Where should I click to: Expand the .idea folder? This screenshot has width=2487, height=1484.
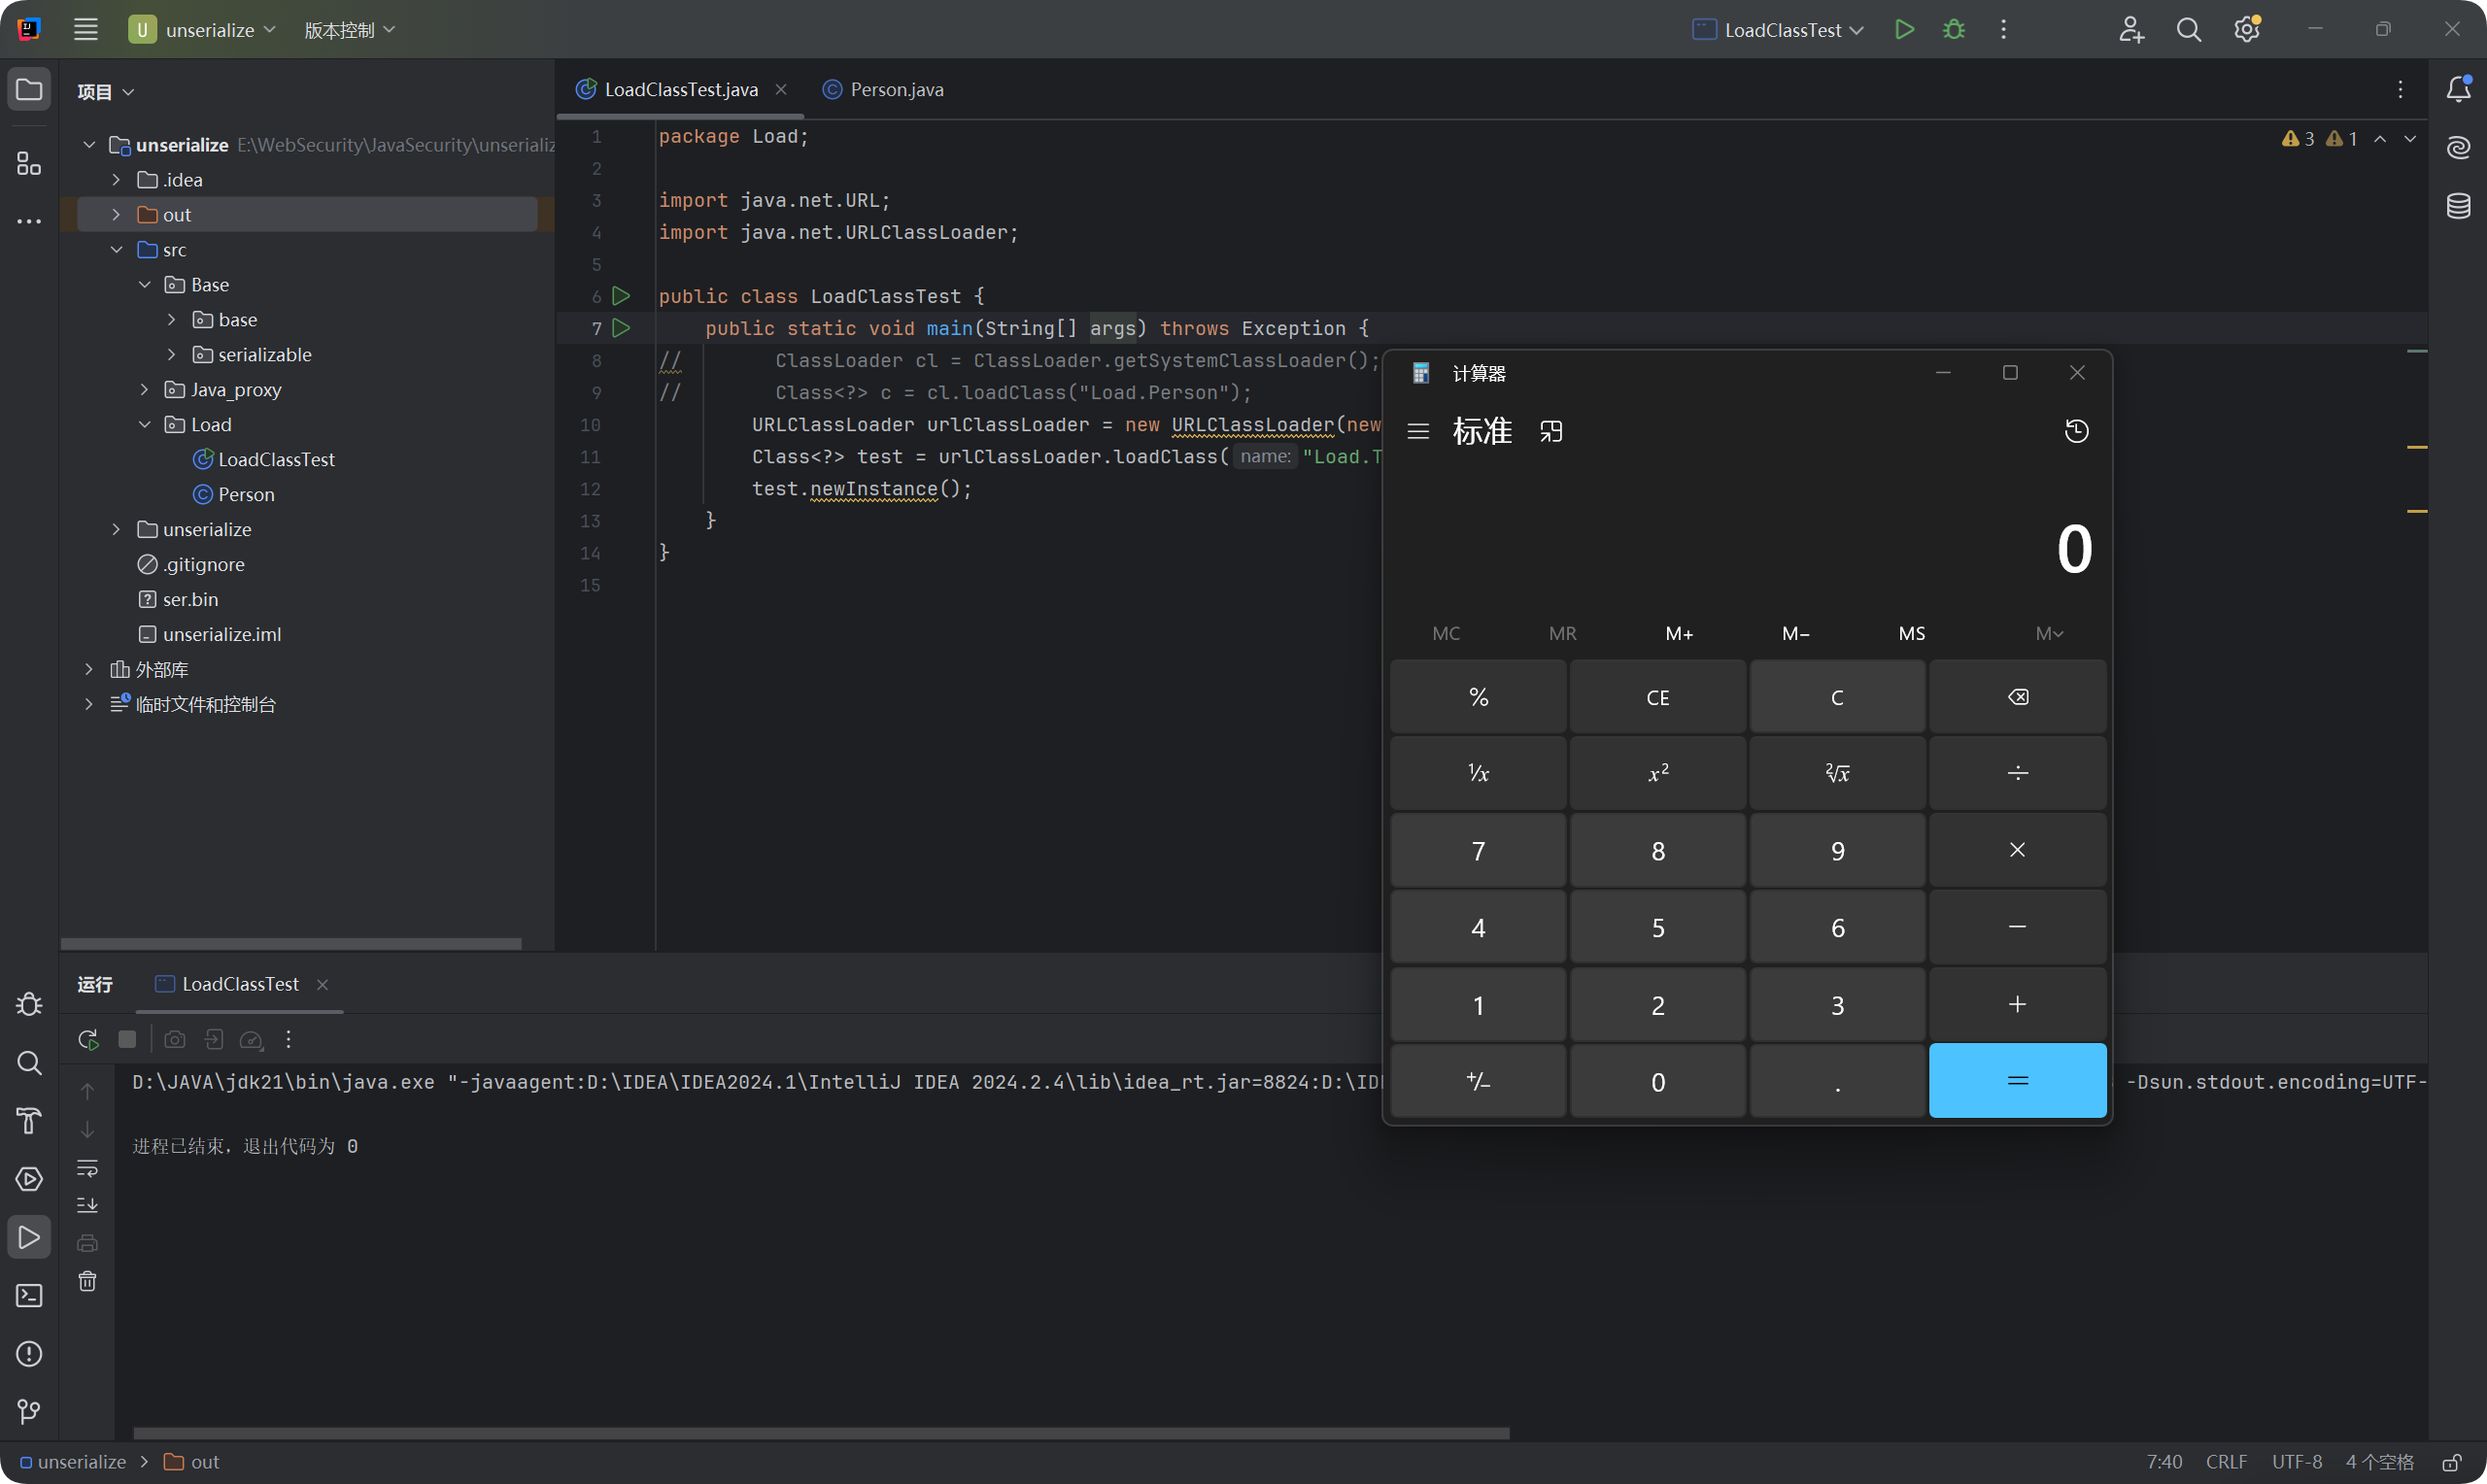click(116, 180)
